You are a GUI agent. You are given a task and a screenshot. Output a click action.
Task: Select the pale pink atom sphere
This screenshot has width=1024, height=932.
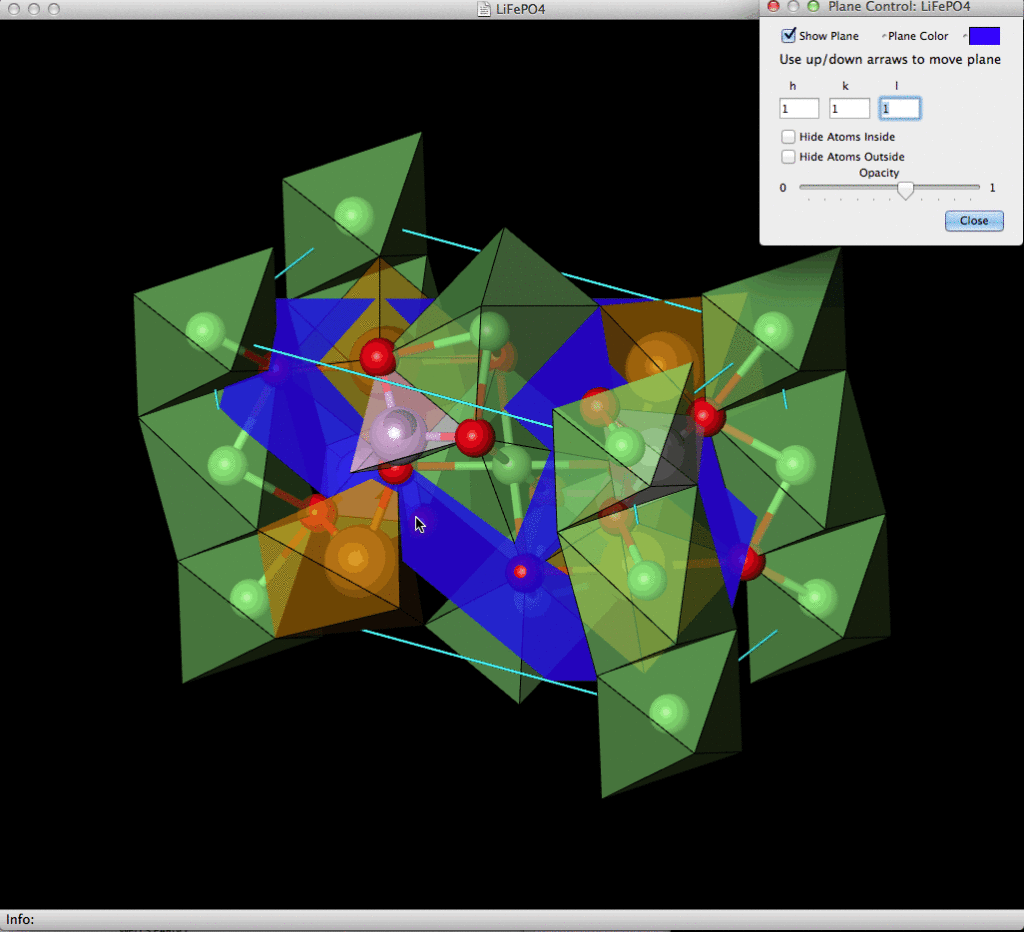pyautogui.click(x=397, y=434)
